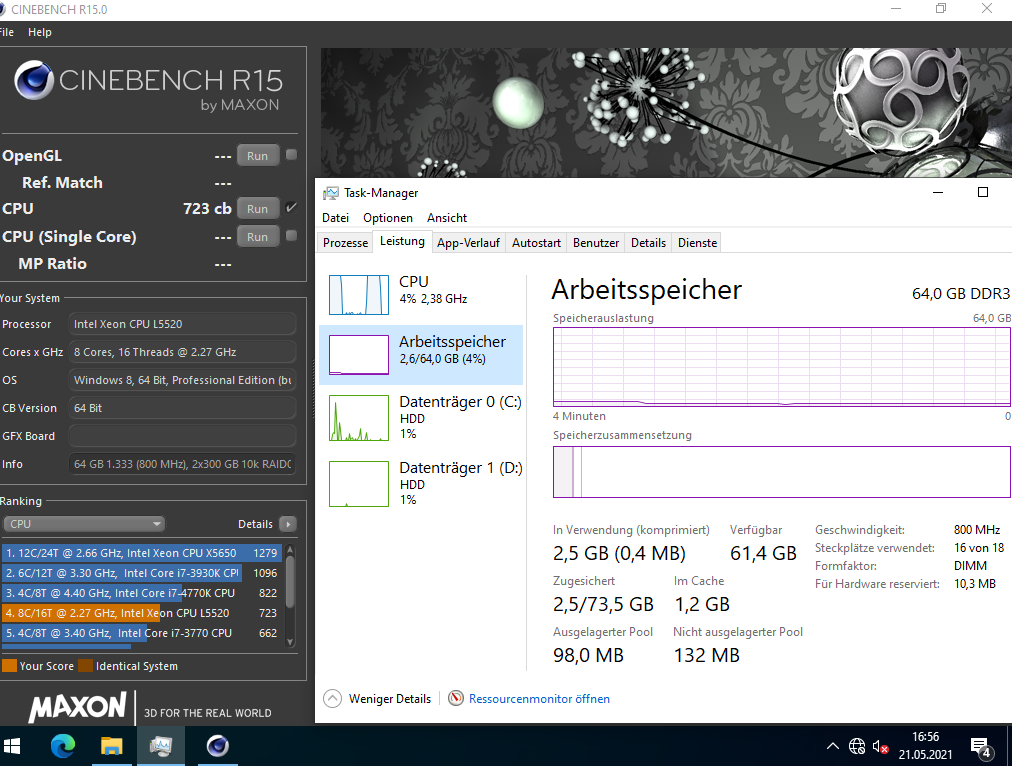The width and height of the screenshot is (1012, 766).
Task: Toggle CPU test checkbox
Action: (x=292, y=208)
